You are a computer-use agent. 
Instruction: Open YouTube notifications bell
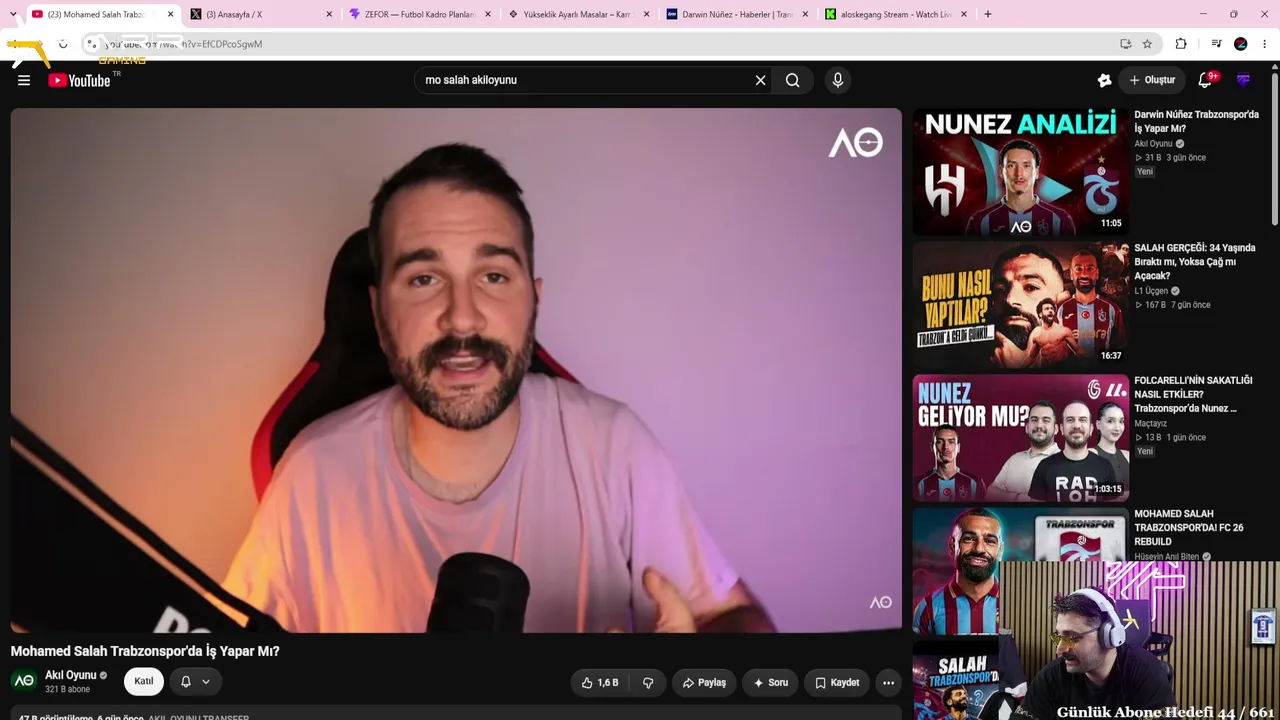(1205, 80)
